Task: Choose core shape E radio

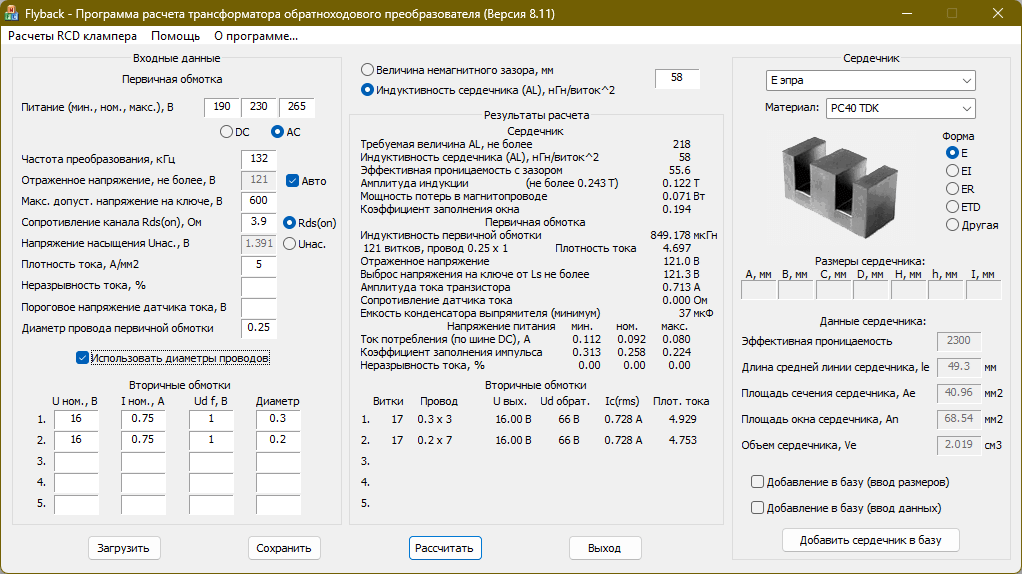Action: point(952,152)
